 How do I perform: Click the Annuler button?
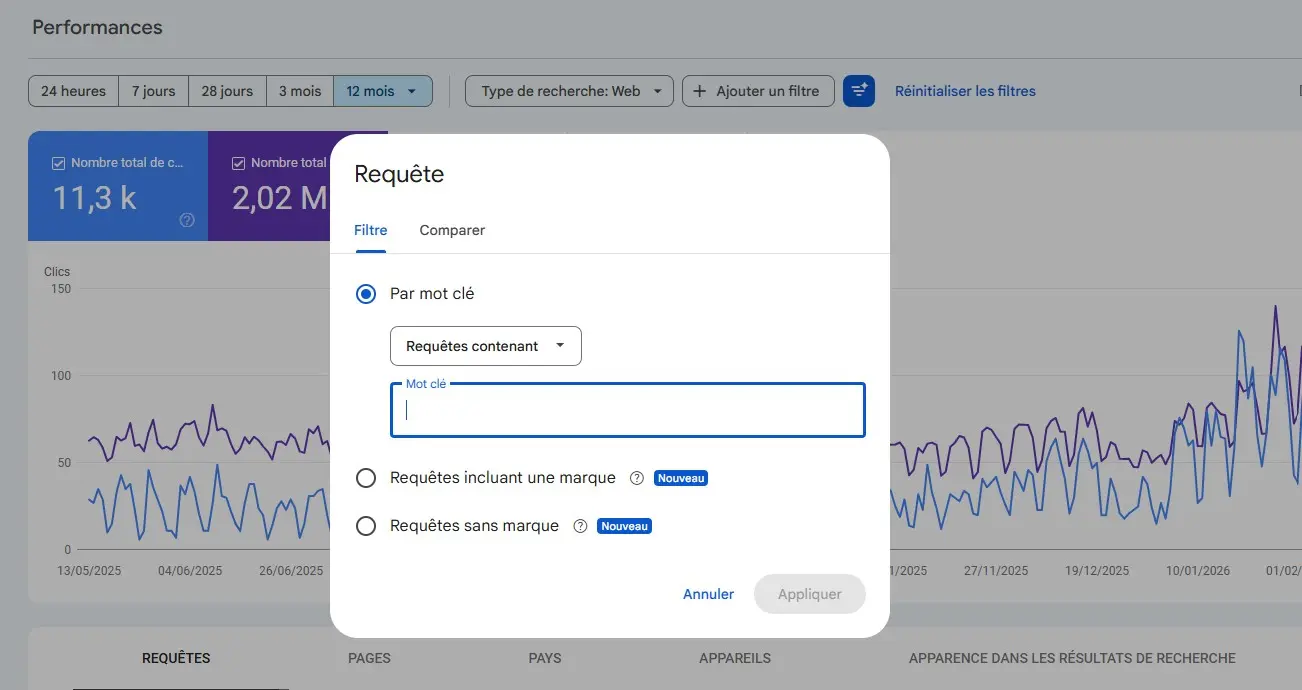pos(708,594)
